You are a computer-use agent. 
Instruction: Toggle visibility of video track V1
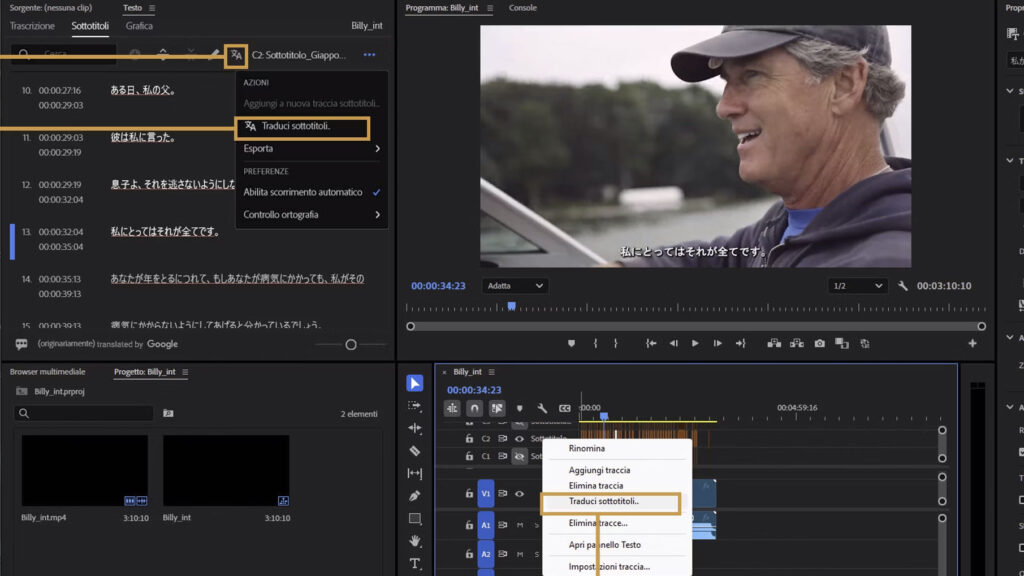coord(520,495)
